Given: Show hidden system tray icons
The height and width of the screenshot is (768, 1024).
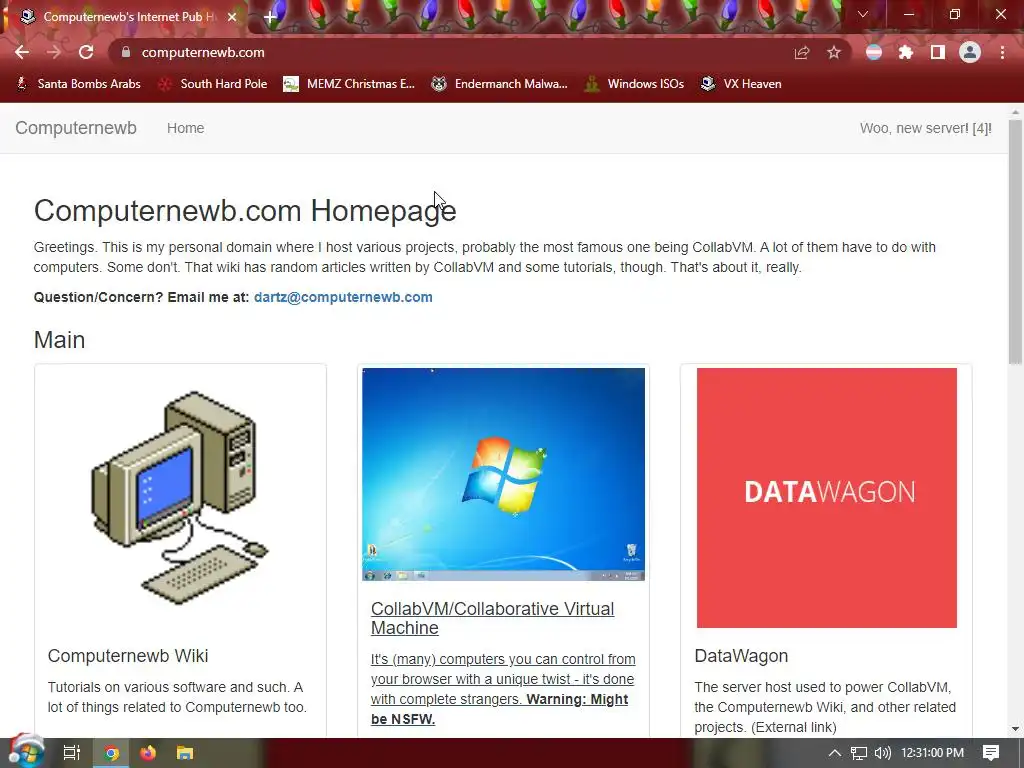Looking at the screenshot, I should tap(835, 753).
